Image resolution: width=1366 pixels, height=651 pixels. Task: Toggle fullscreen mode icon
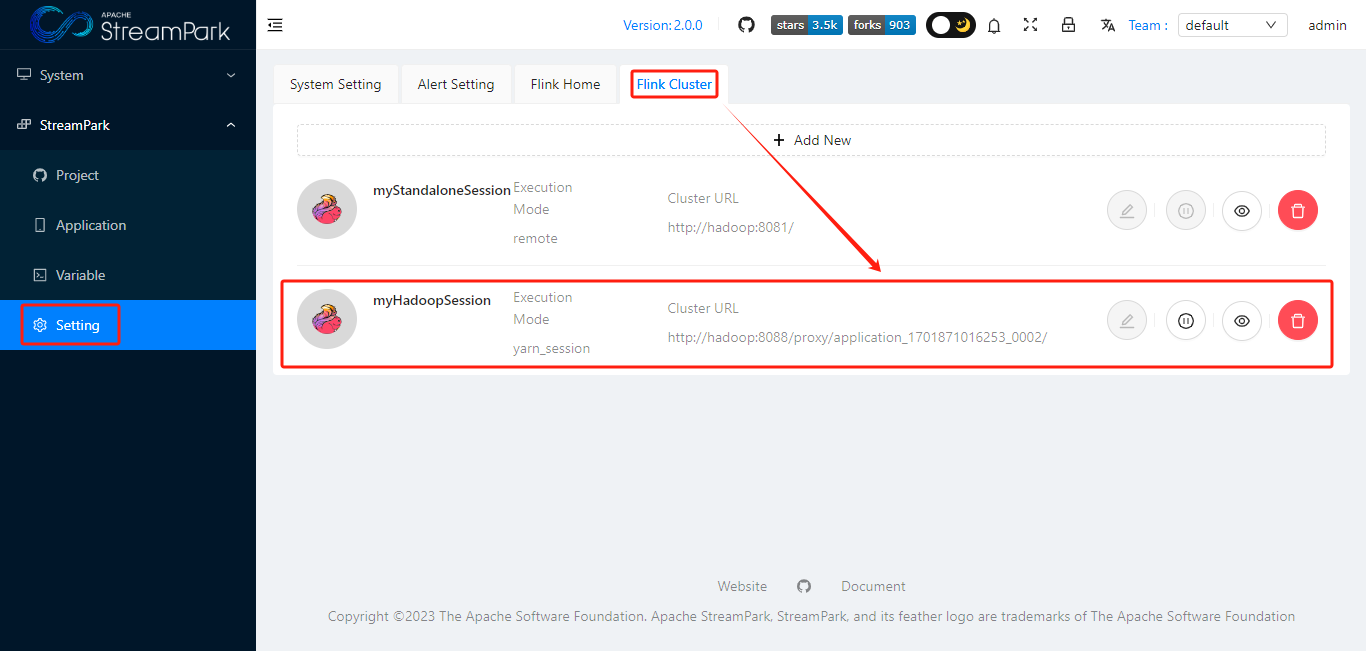click(x=1030, y=25)
